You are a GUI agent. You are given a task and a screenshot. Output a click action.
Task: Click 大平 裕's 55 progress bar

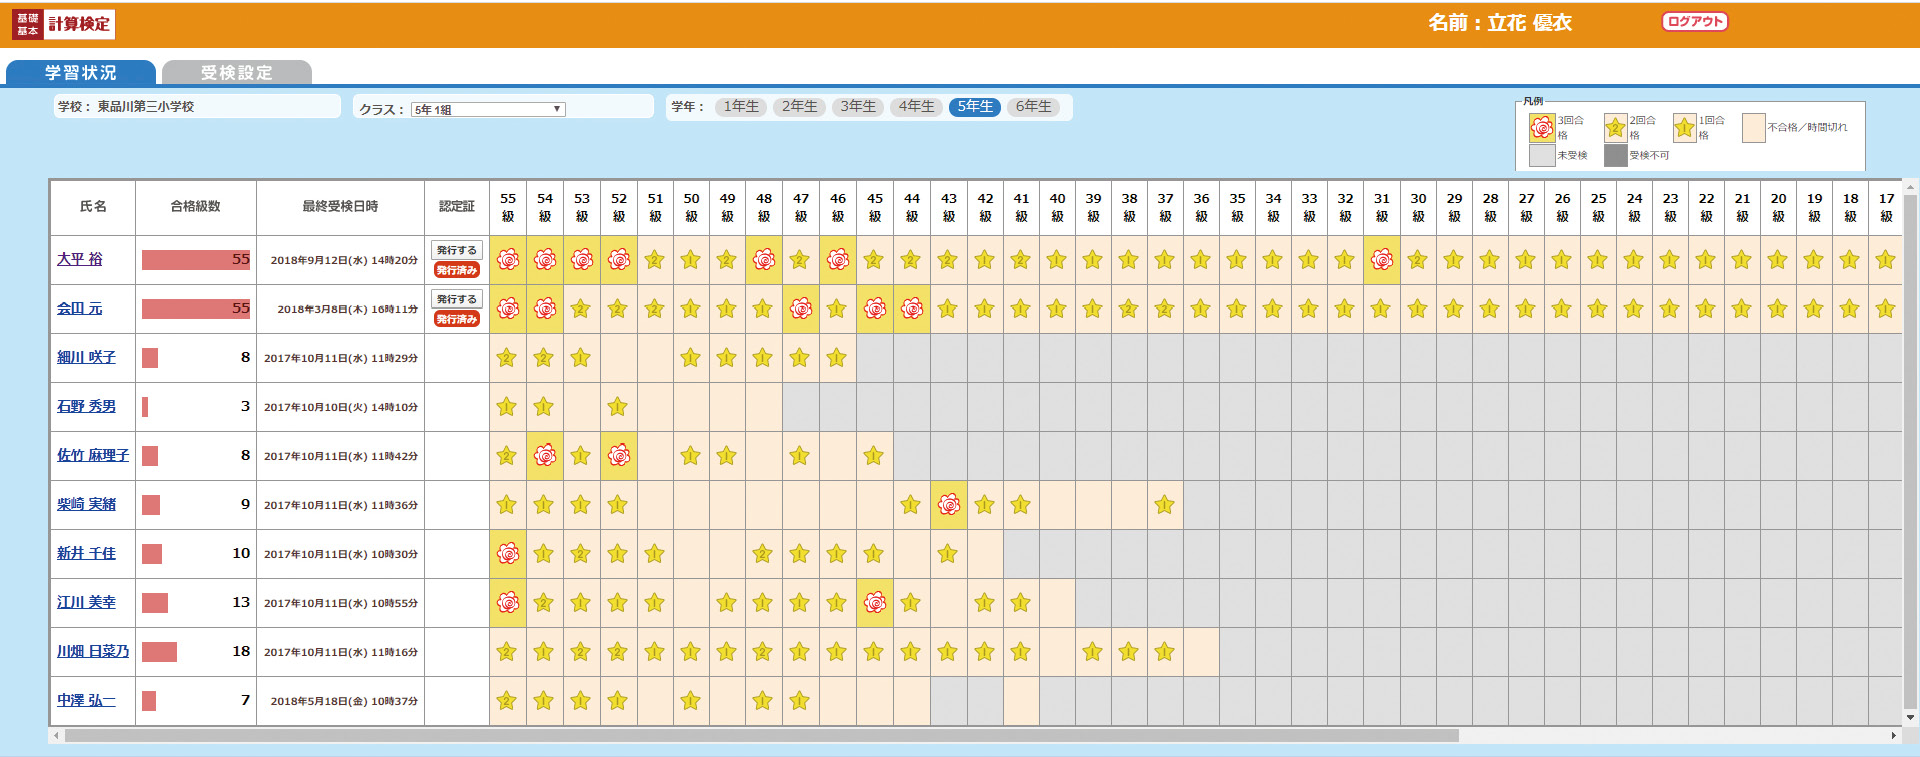(196, 260)
